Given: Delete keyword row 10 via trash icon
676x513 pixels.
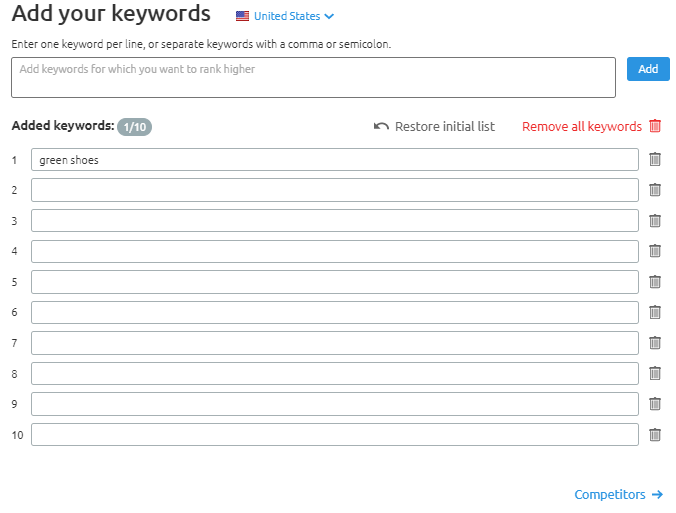Looking at the screenshot, I should (654, 435).
